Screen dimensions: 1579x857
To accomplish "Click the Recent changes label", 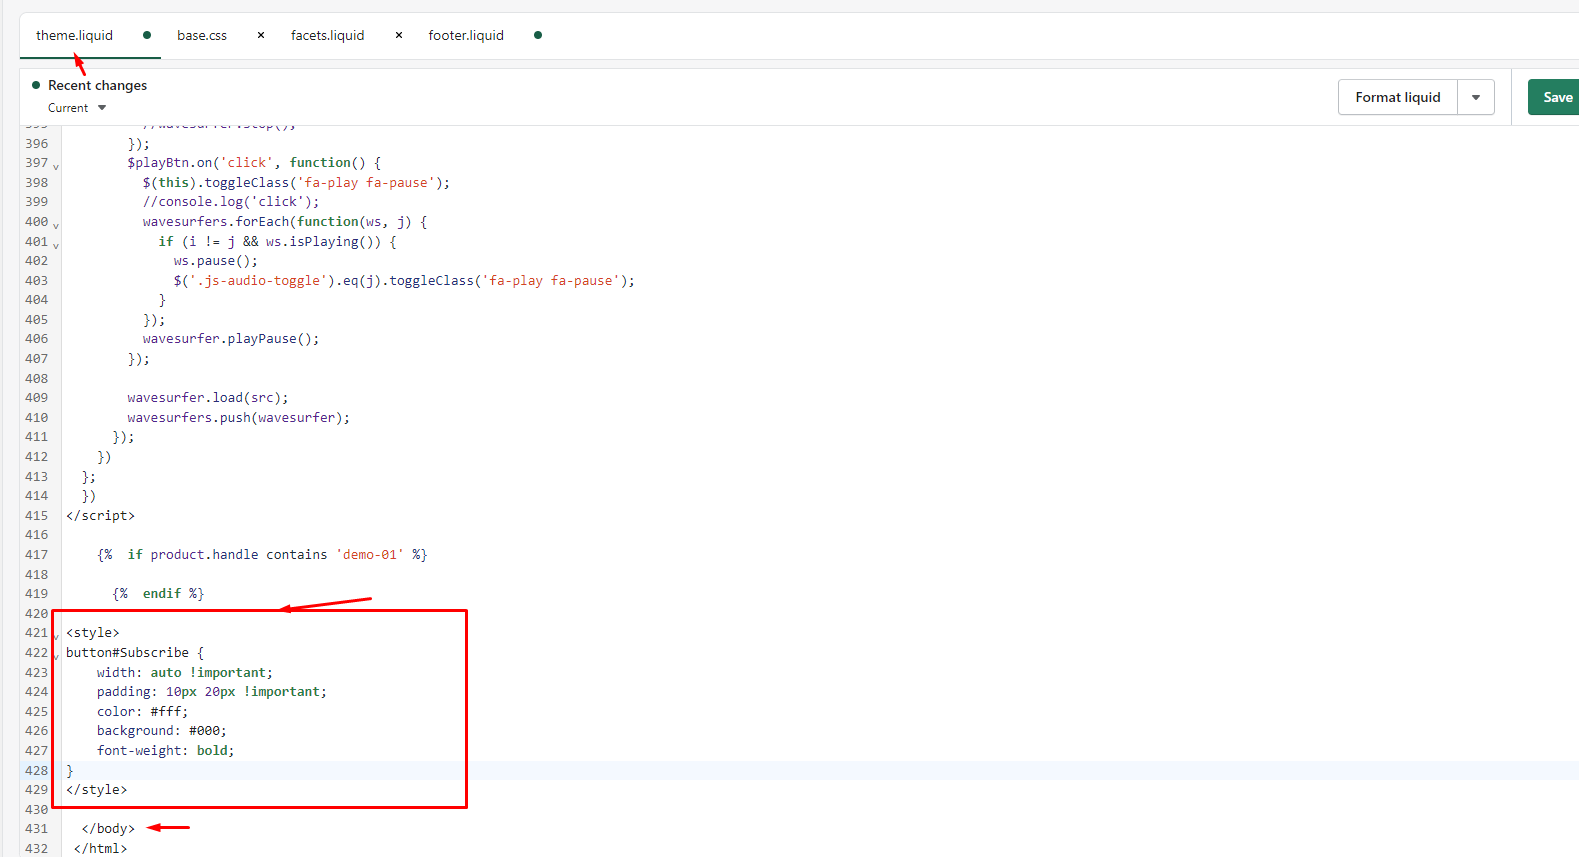I will pos(97,85).
